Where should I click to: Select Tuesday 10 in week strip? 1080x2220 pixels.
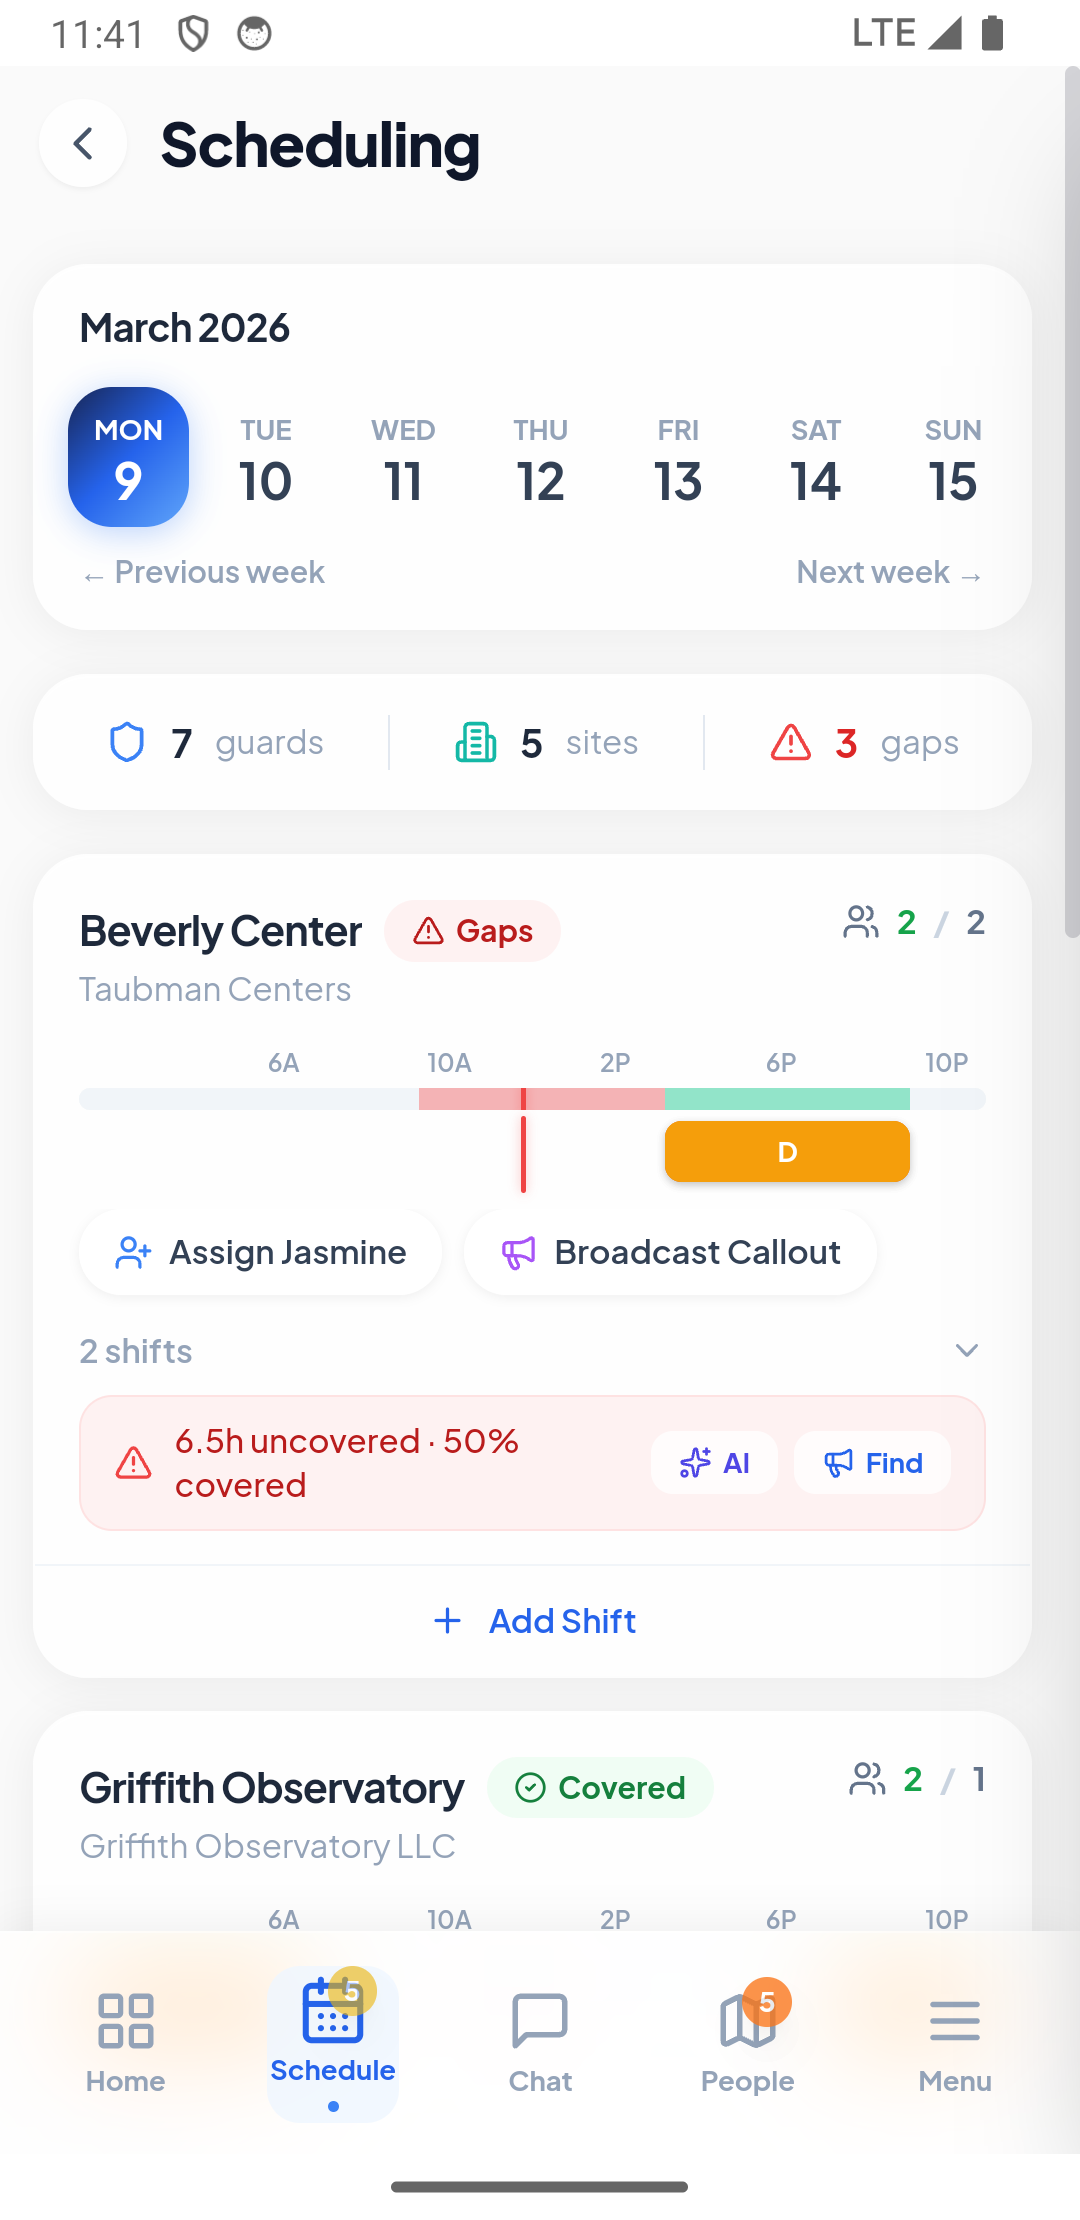point(266,460)
